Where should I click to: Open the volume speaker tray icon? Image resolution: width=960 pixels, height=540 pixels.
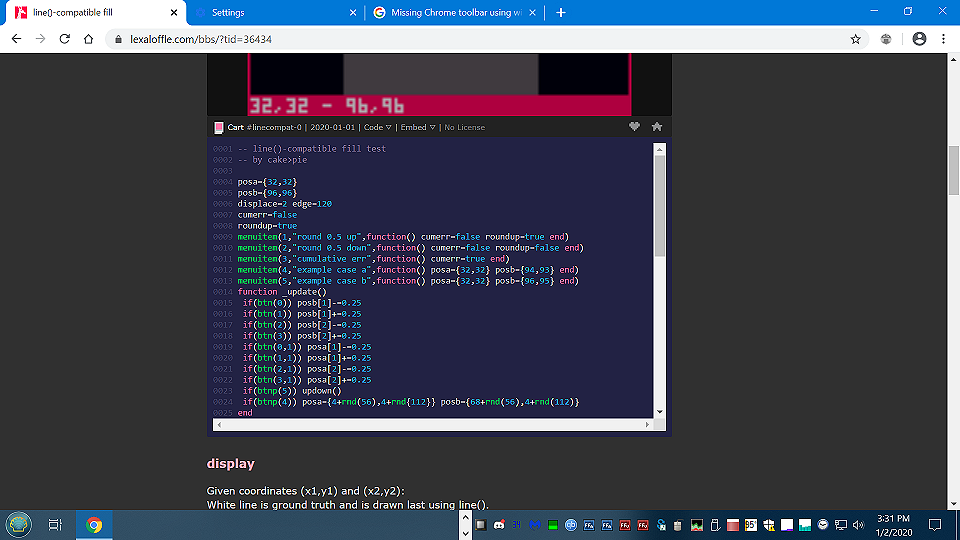coord(858,525)
